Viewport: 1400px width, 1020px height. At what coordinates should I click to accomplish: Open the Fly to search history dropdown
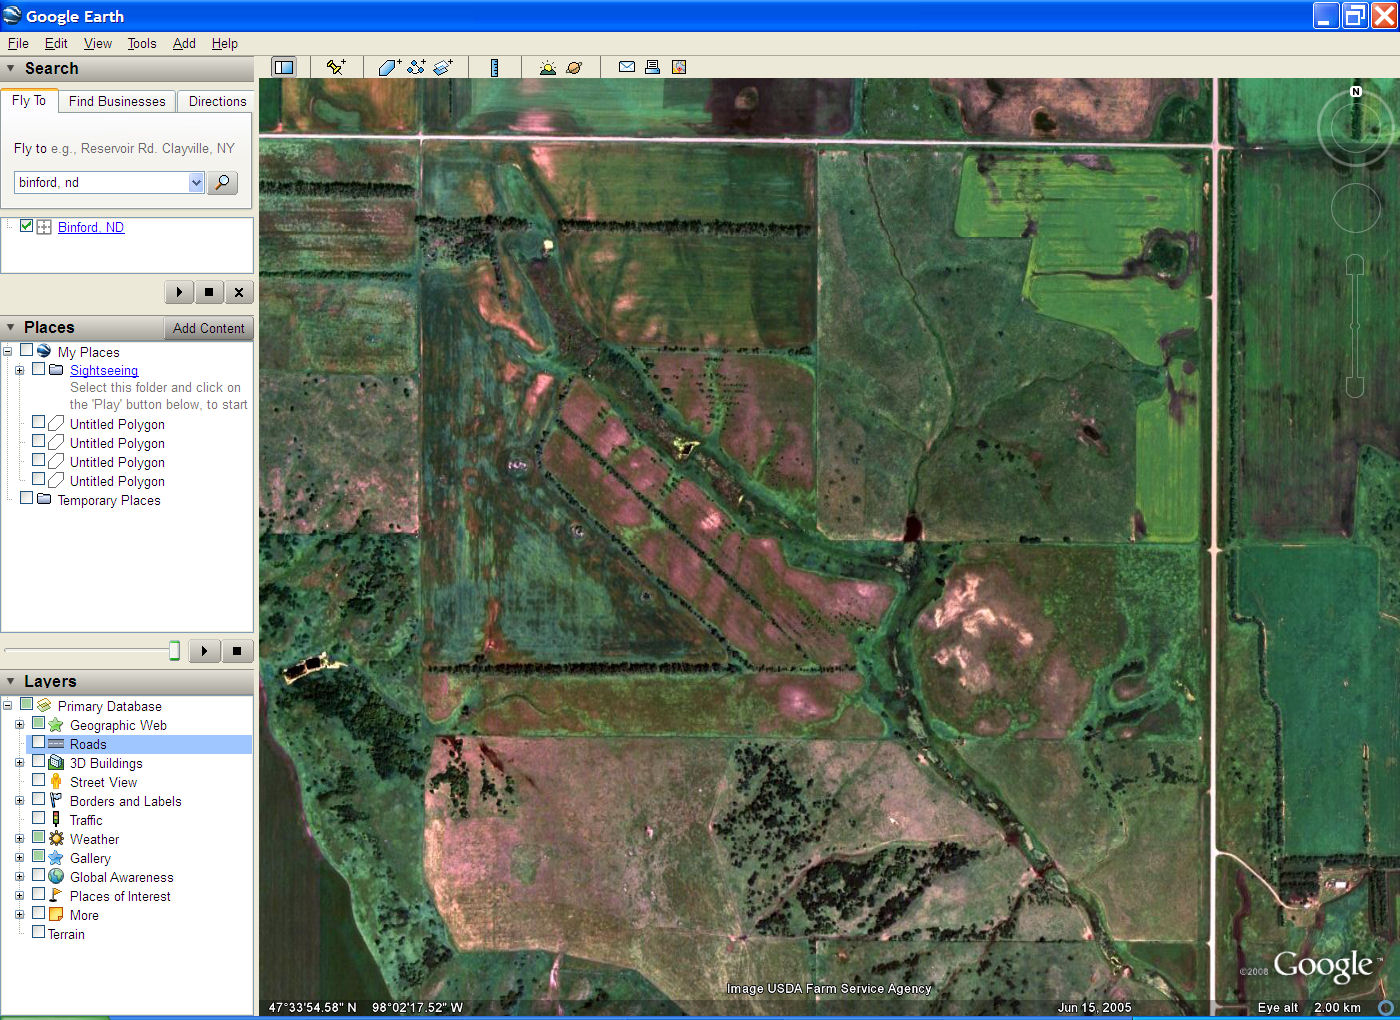point(196,182)
